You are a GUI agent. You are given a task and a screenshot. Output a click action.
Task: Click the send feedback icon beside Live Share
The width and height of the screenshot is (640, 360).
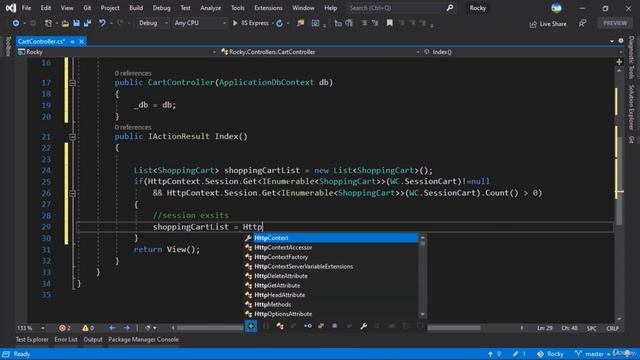coord(582,24)
